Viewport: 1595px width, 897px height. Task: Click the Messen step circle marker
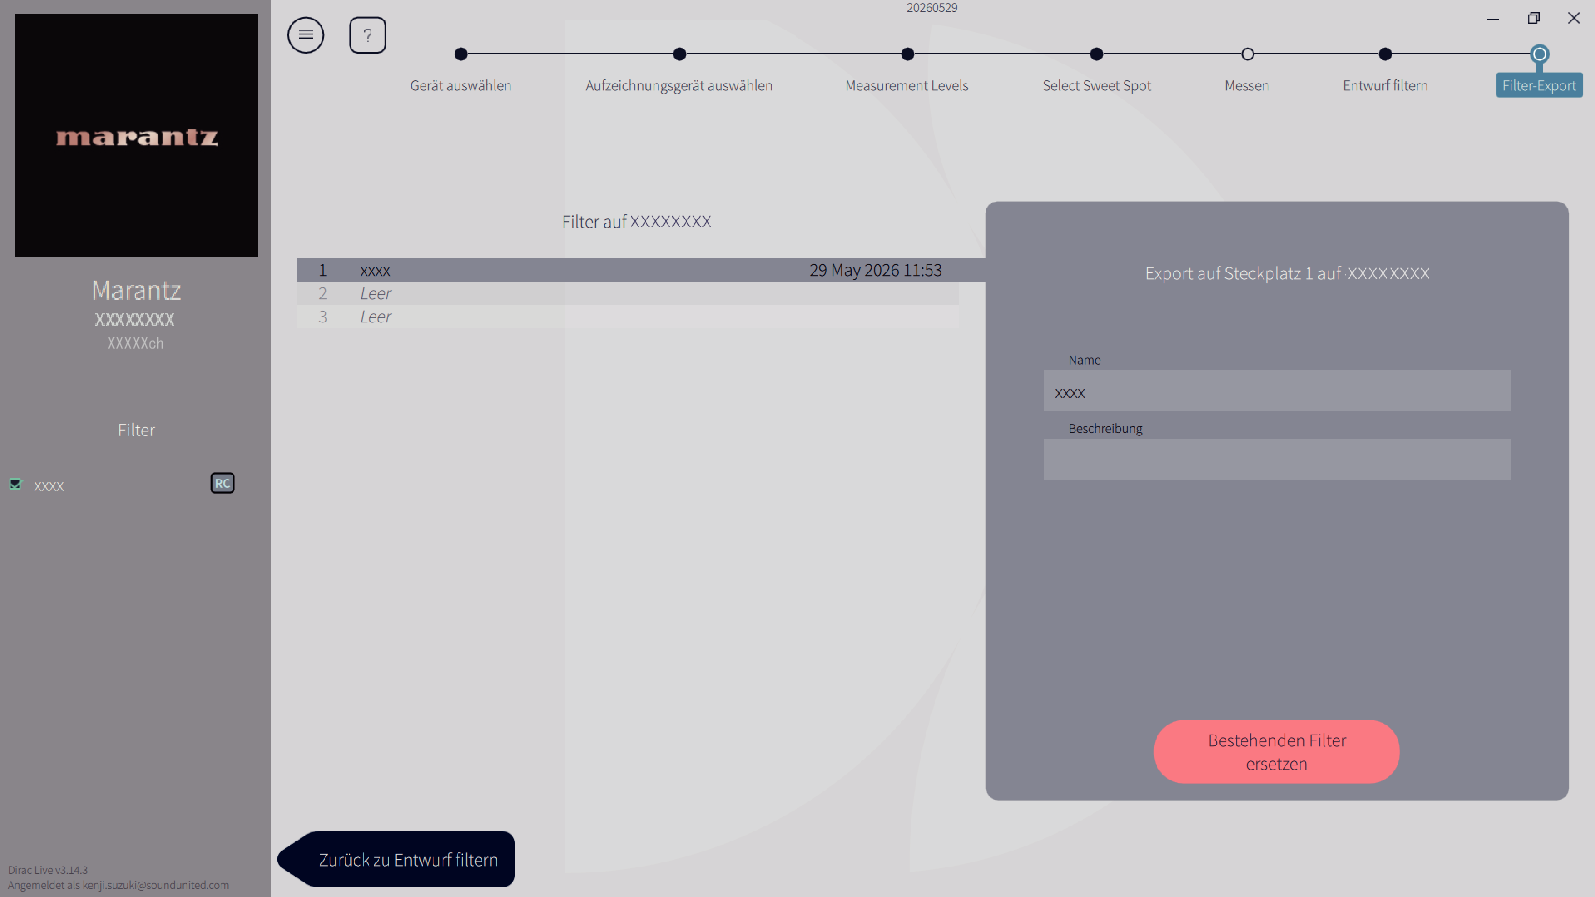pos(1248,54)
